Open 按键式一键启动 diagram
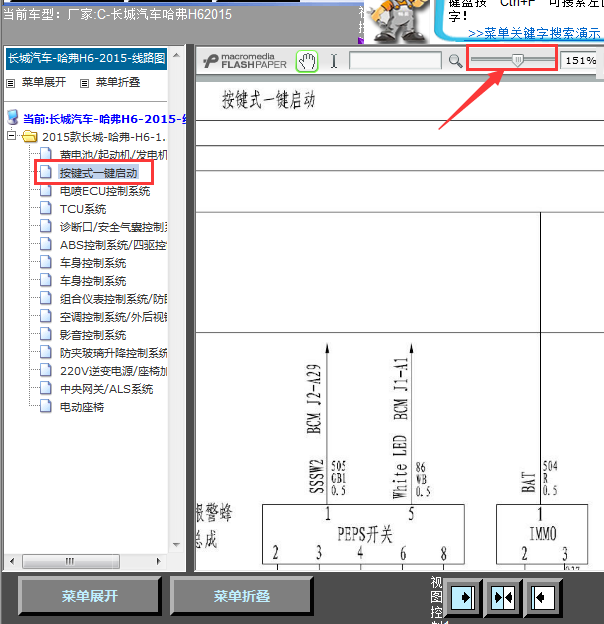The image size is (604, 624). click(x=98, y=173)
